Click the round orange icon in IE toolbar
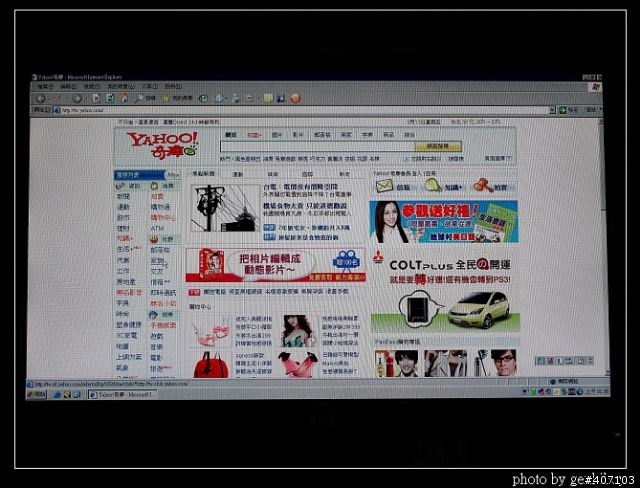 point(296,98)
